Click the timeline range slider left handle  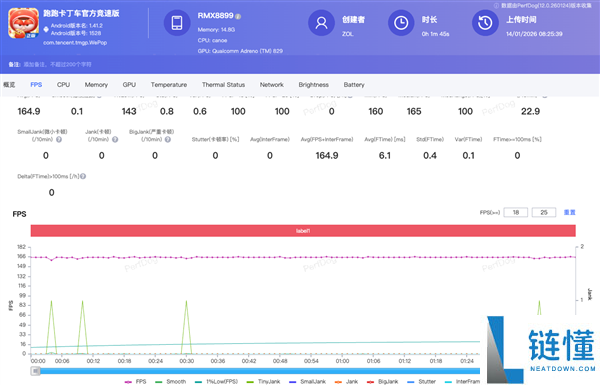coord(36,371)
